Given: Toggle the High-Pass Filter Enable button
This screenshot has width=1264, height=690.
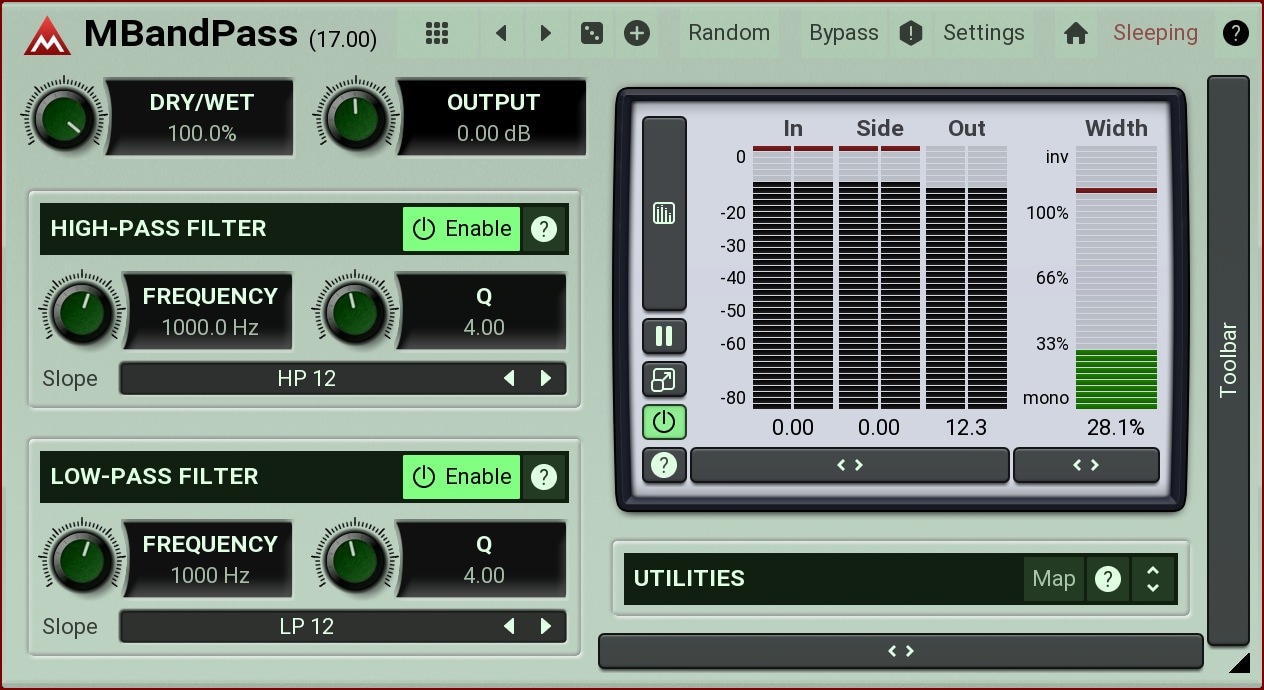Looking at the screenshot, I should (x=462, y=229).
